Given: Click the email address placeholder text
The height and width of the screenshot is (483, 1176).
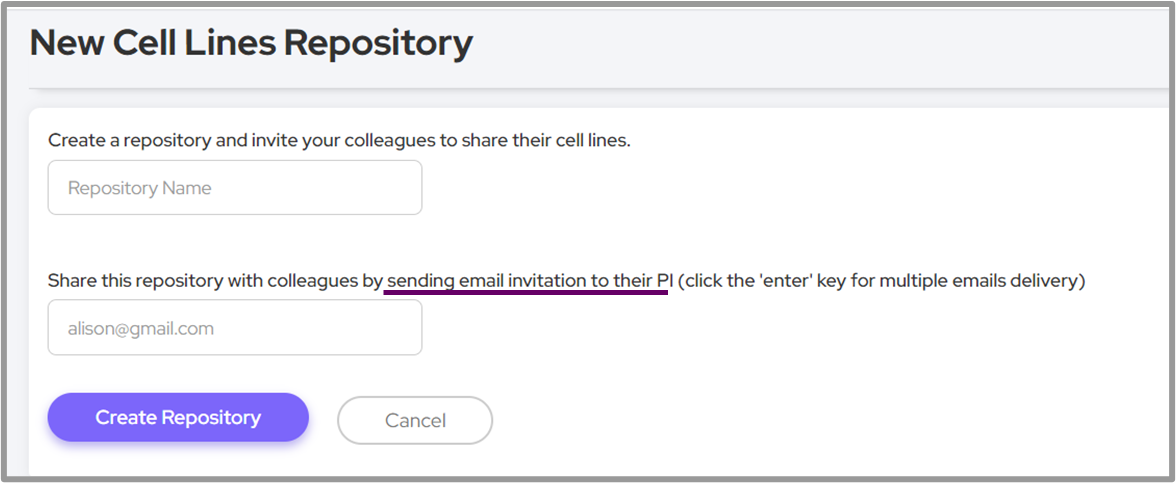Looking at the screenshot, I should coord(141,328).
